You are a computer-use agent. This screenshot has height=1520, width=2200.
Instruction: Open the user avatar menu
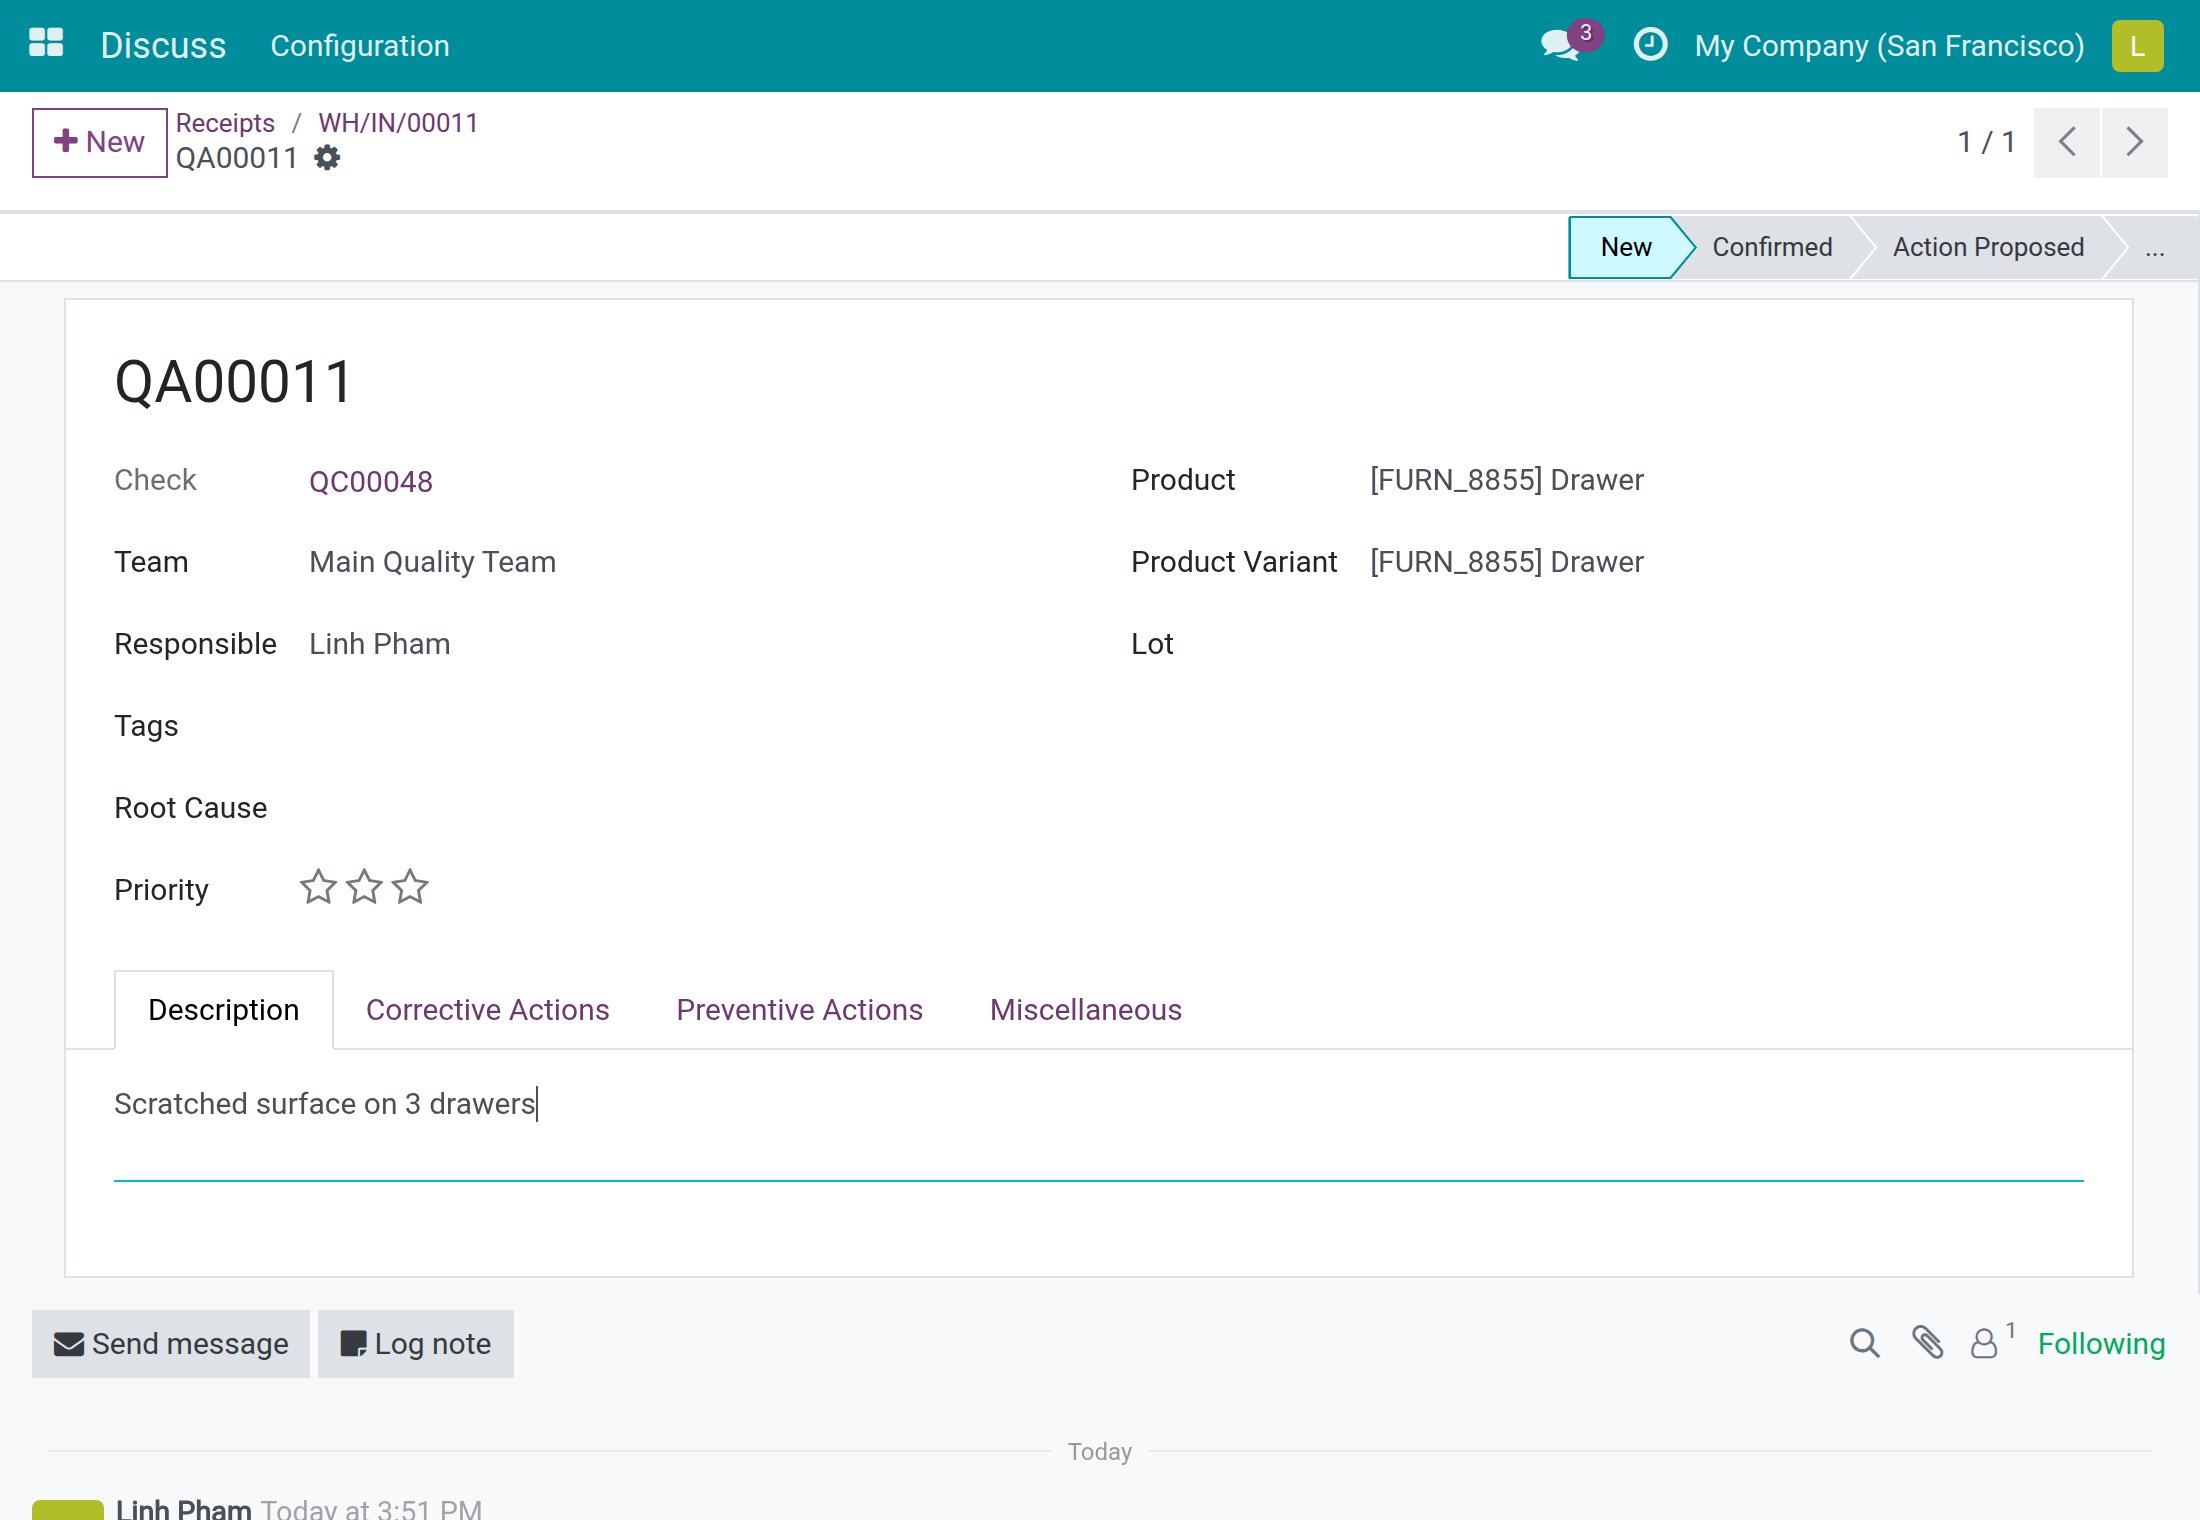pos(2137,46)
